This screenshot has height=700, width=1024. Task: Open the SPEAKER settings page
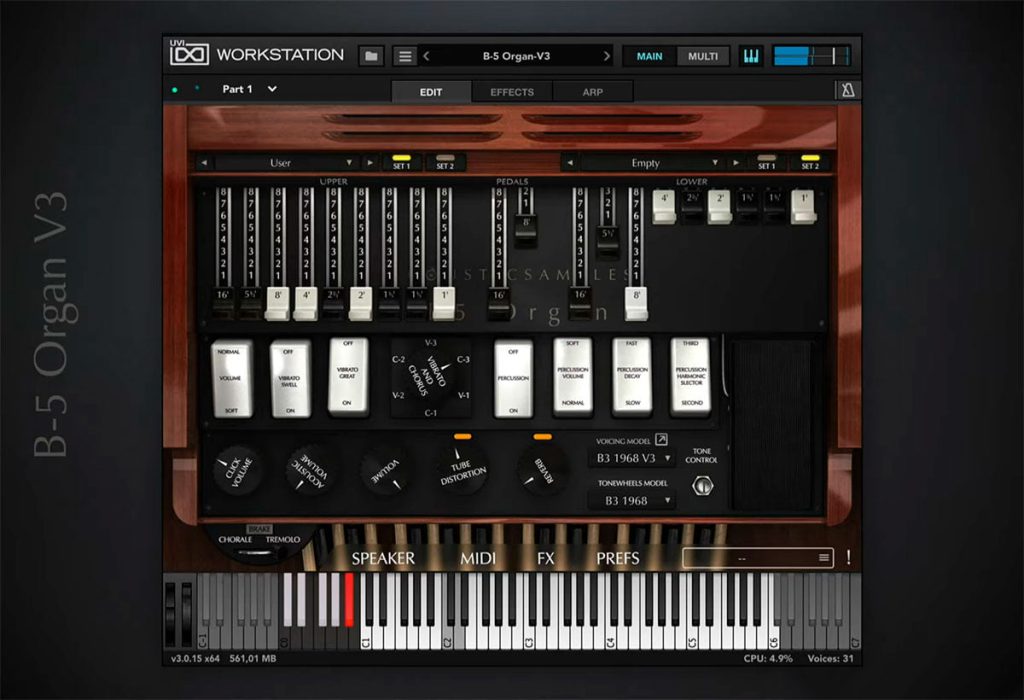pos(383,558)
